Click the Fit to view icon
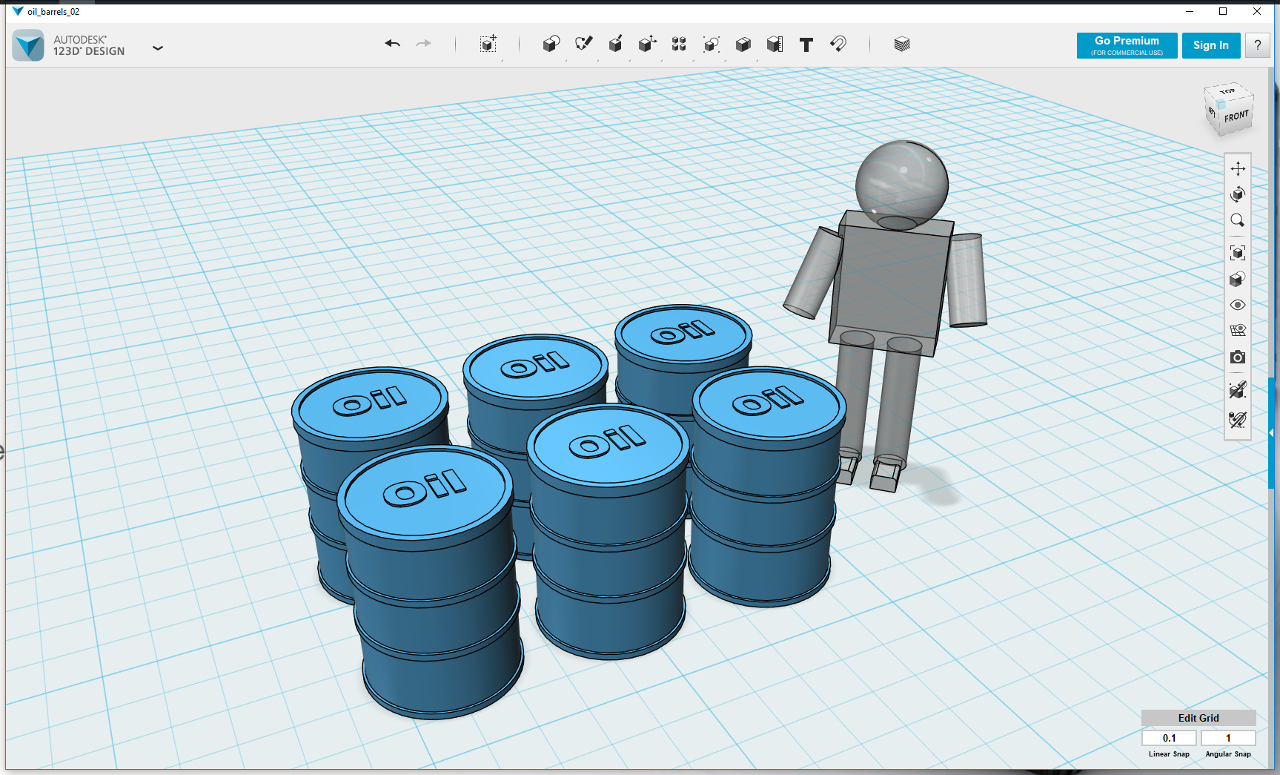The image size is (1280, 775). click(x=1238, y=253)
